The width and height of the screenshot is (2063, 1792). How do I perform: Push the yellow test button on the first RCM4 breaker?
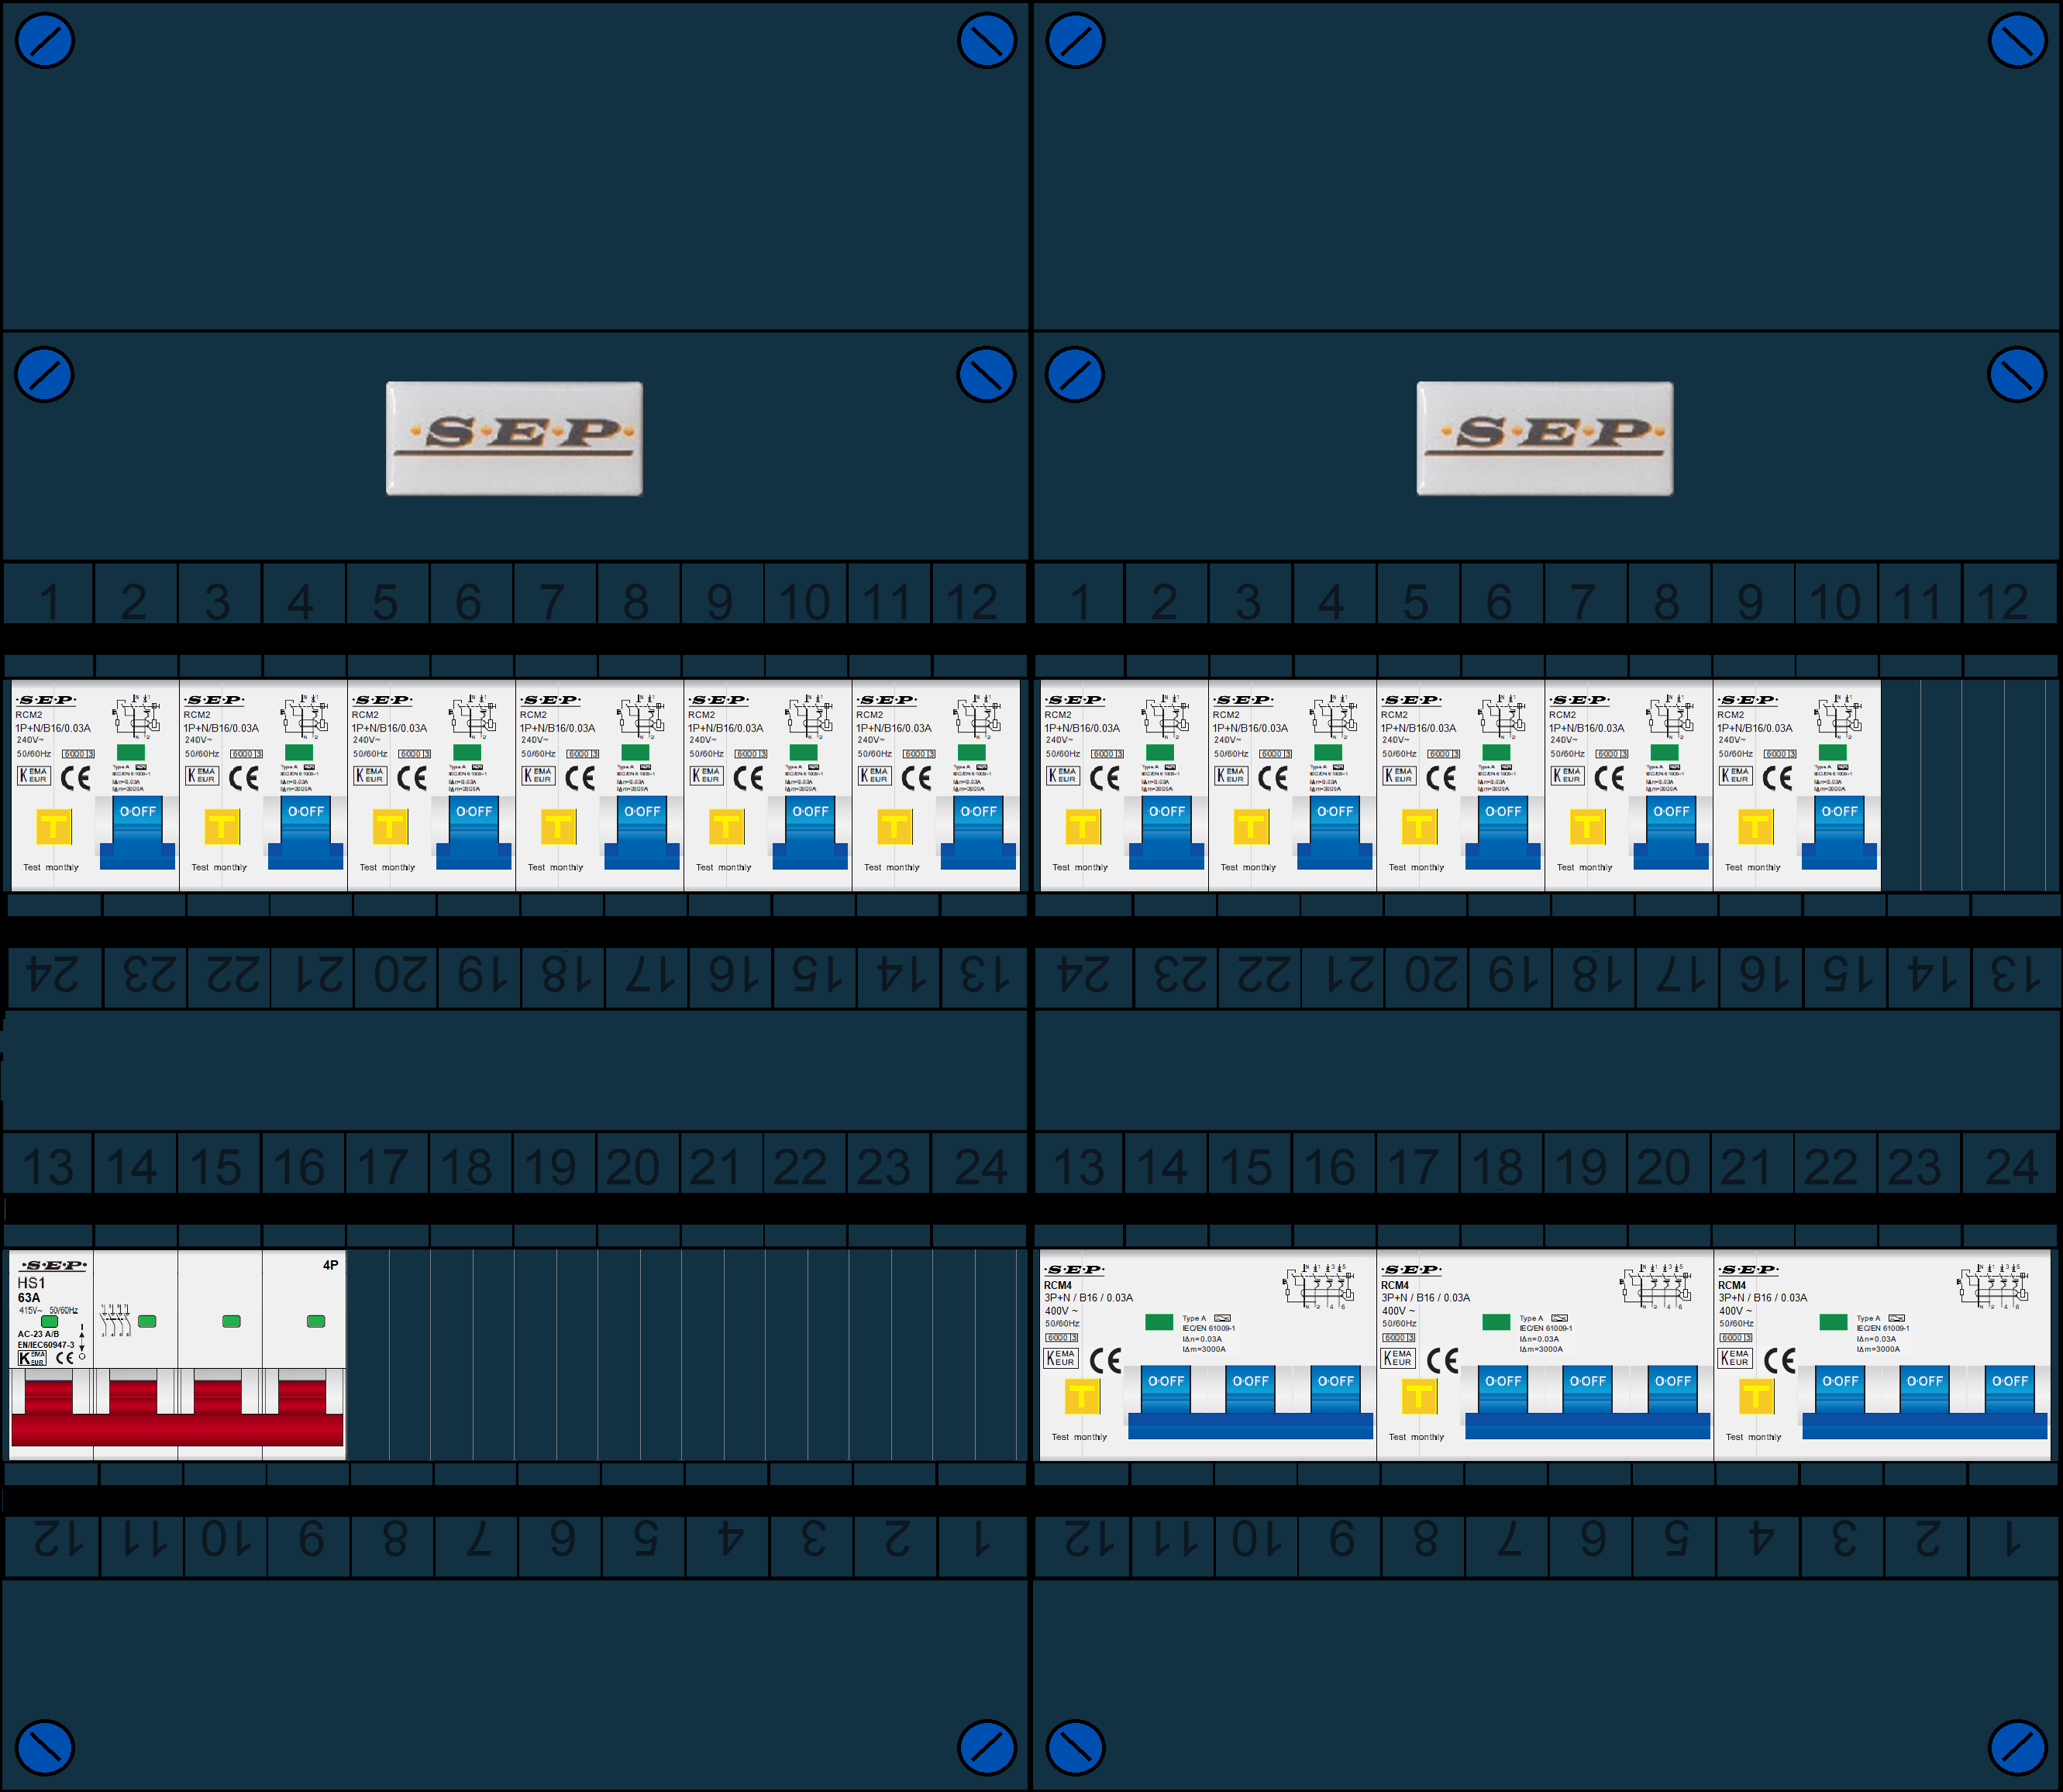[x=1082, y=1395]
